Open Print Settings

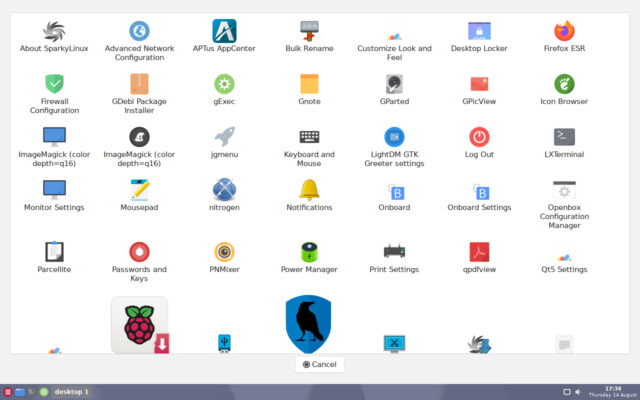point(394,251)
